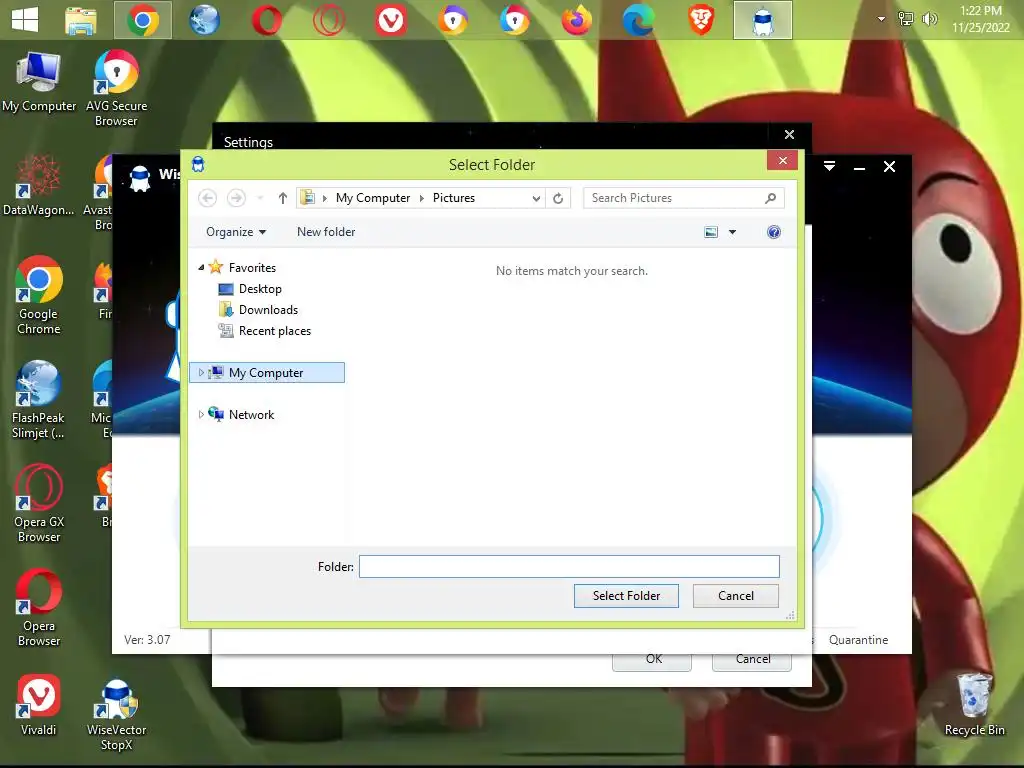1024x768 pixels.
Task: Open Opera GX Browser desktop shortcut
Action: [39, 504]
